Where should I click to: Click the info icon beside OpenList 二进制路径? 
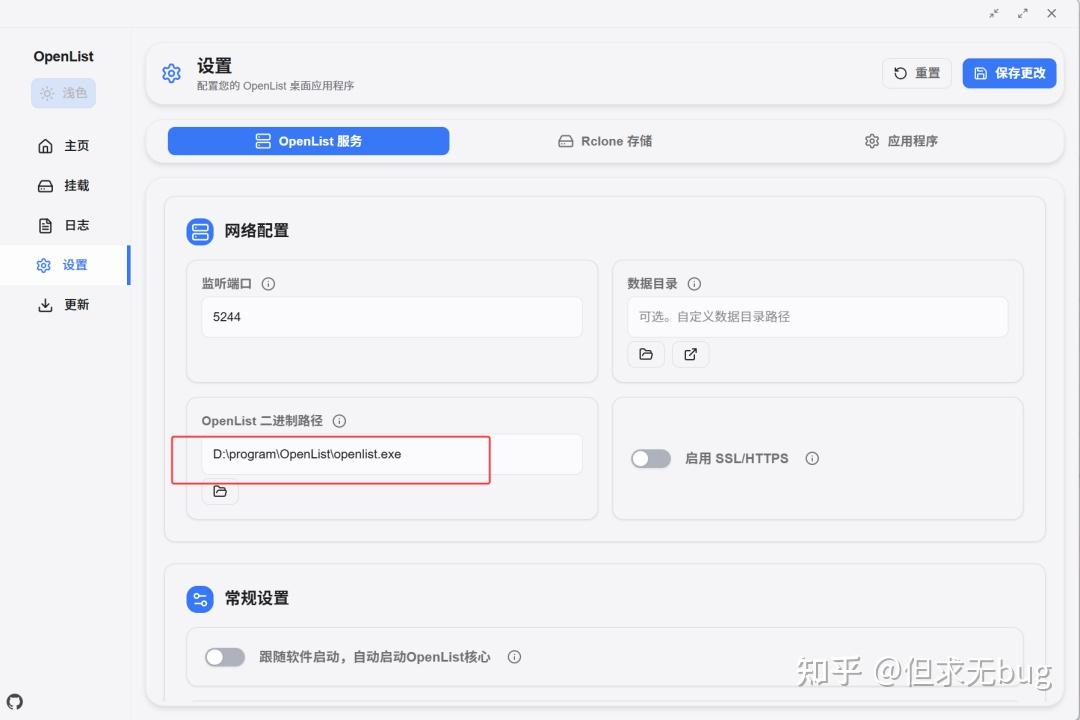click(340, 421)
